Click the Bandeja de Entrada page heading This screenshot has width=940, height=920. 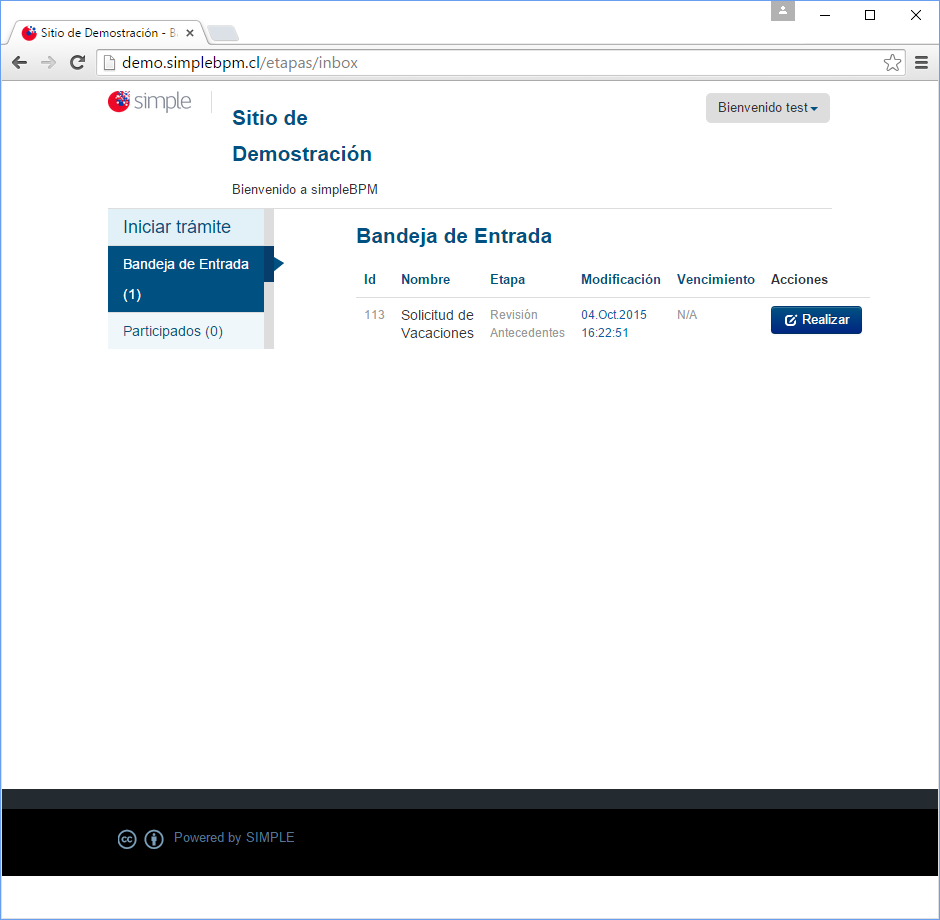454,236
